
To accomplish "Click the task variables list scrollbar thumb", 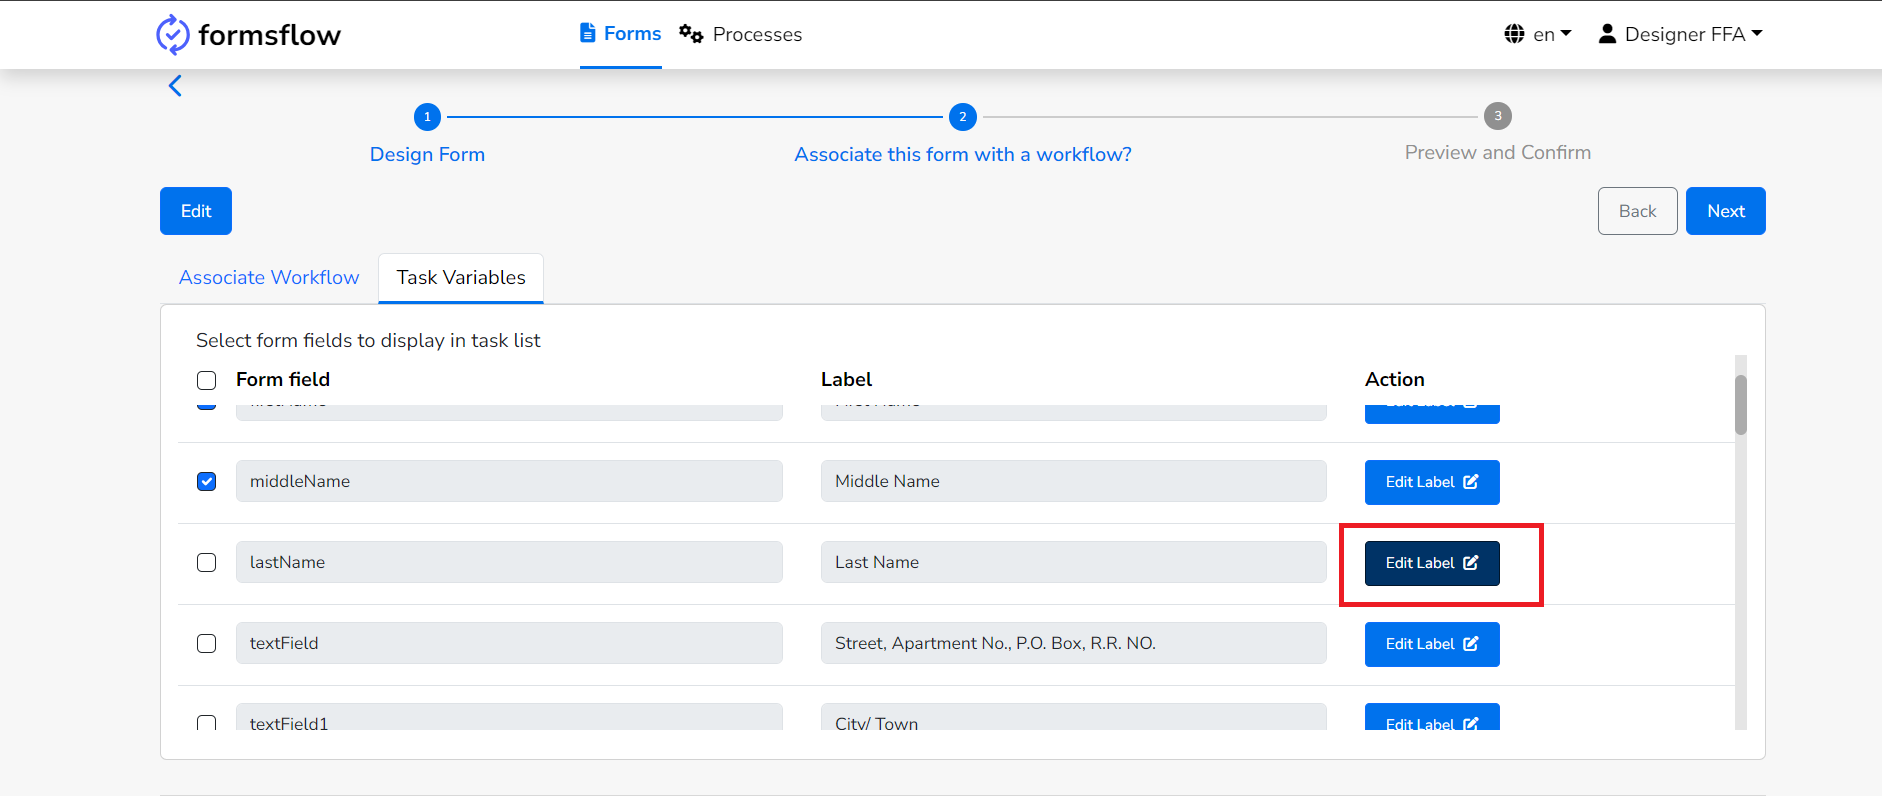I will 1741,405.
